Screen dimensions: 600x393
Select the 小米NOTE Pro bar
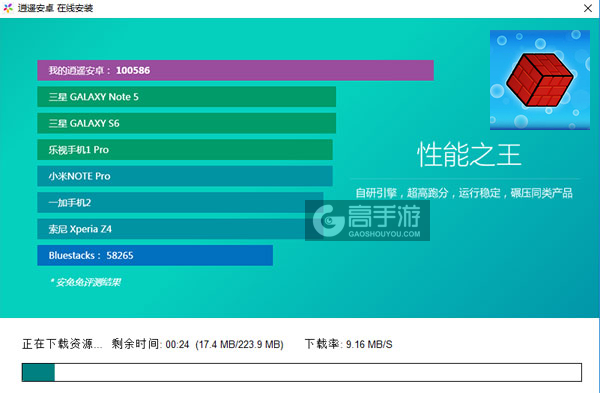185,176
